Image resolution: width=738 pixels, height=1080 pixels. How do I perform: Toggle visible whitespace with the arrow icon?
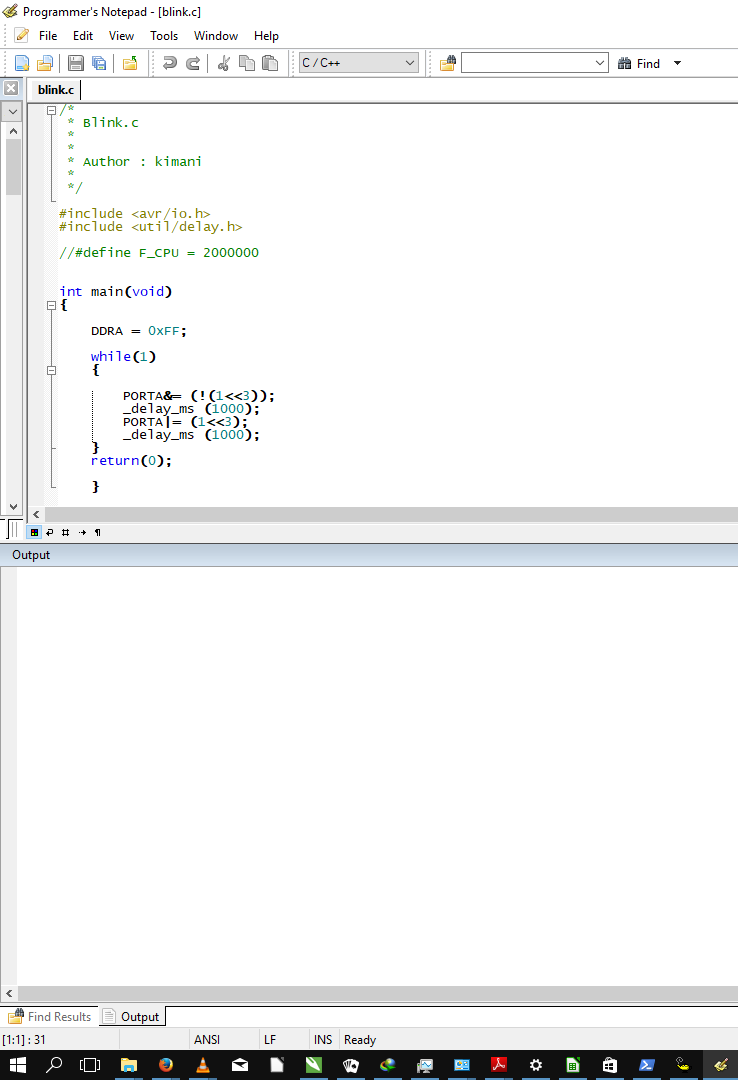(82, 532)
